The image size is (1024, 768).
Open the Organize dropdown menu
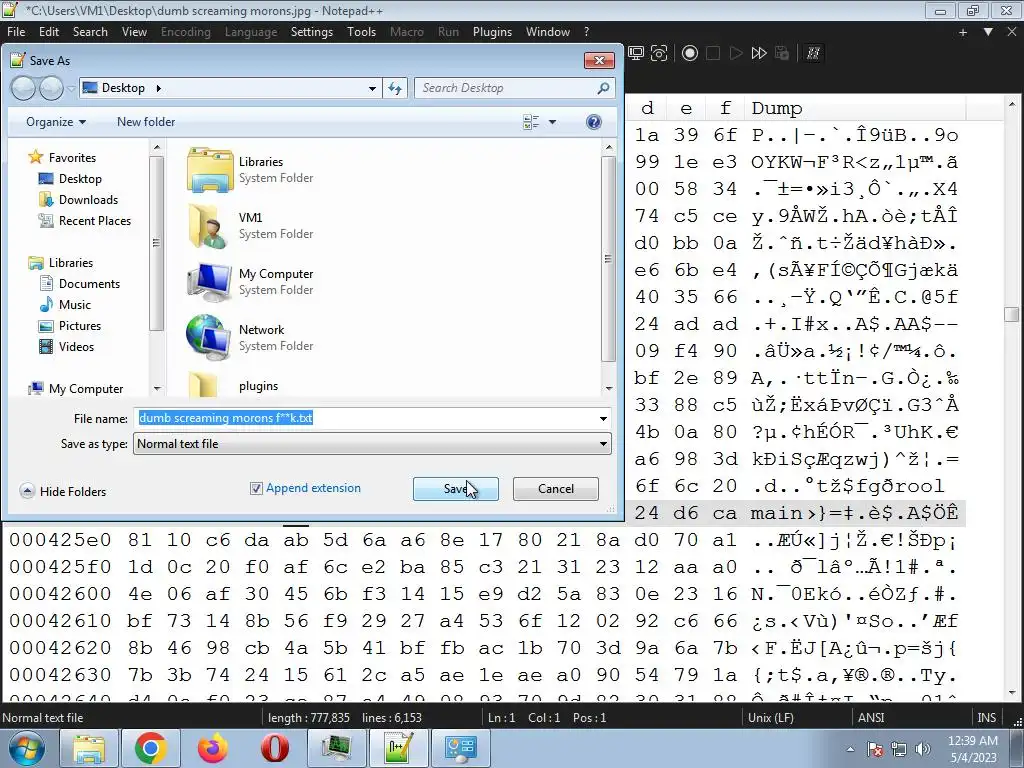point(56,122)
